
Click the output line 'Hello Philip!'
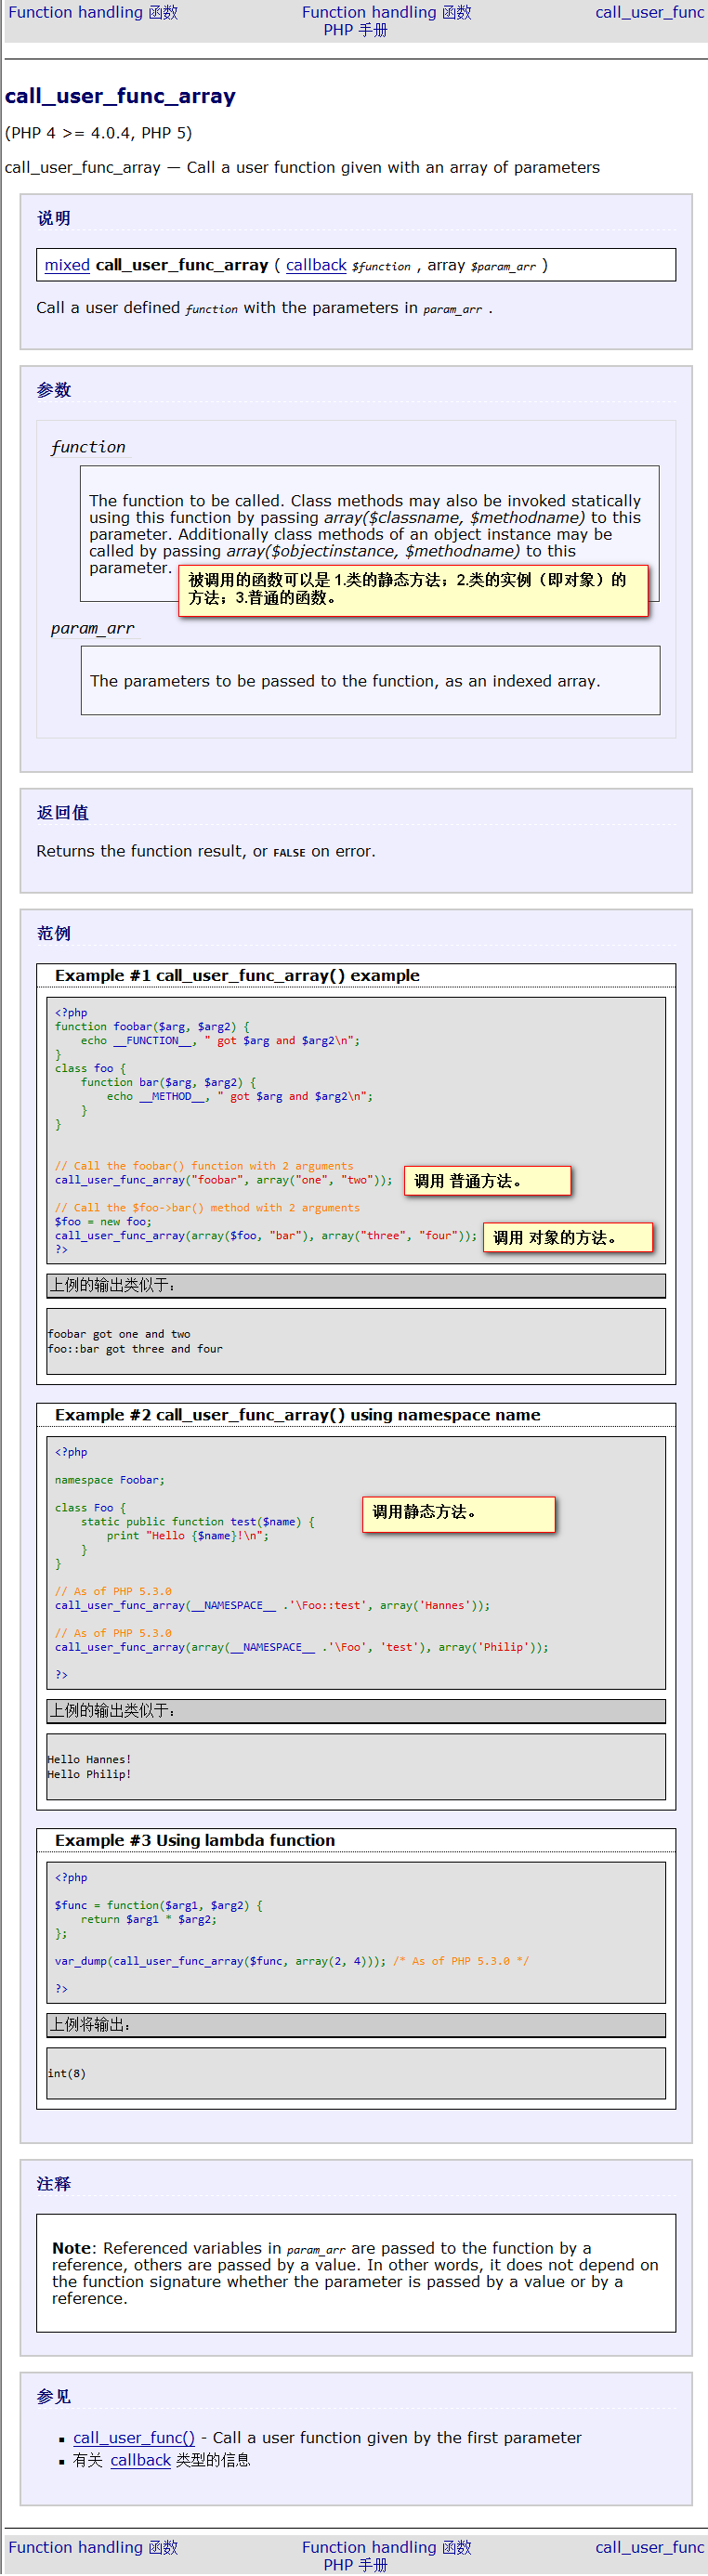click(89, 1774)
